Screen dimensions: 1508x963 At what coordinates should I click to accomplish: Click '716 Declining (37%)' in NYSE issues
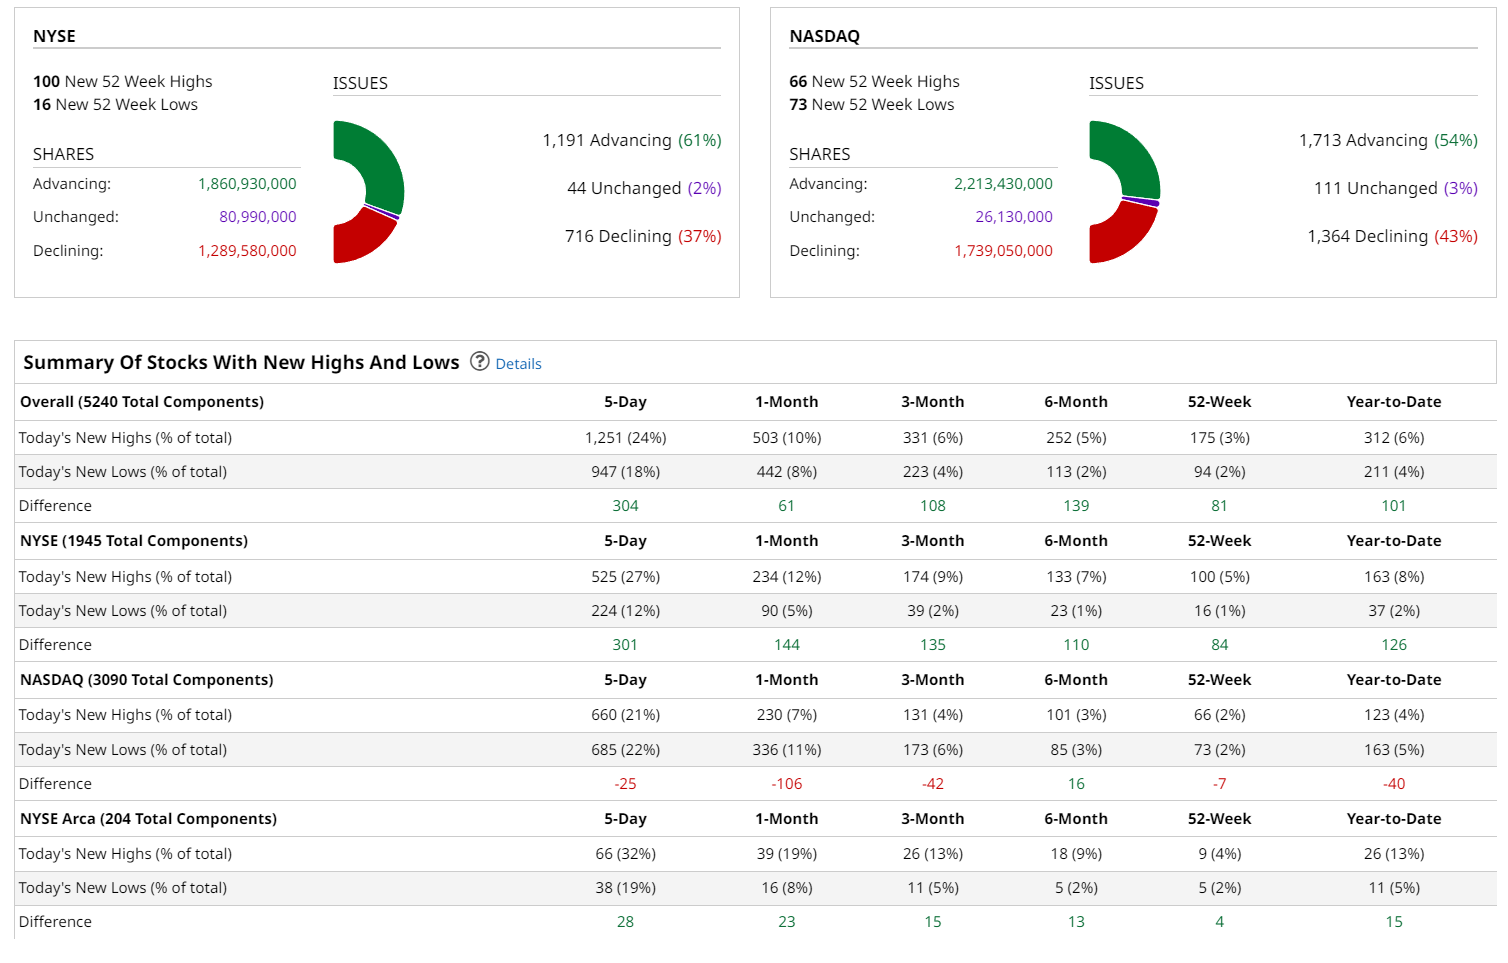click(x=643, y=237)
